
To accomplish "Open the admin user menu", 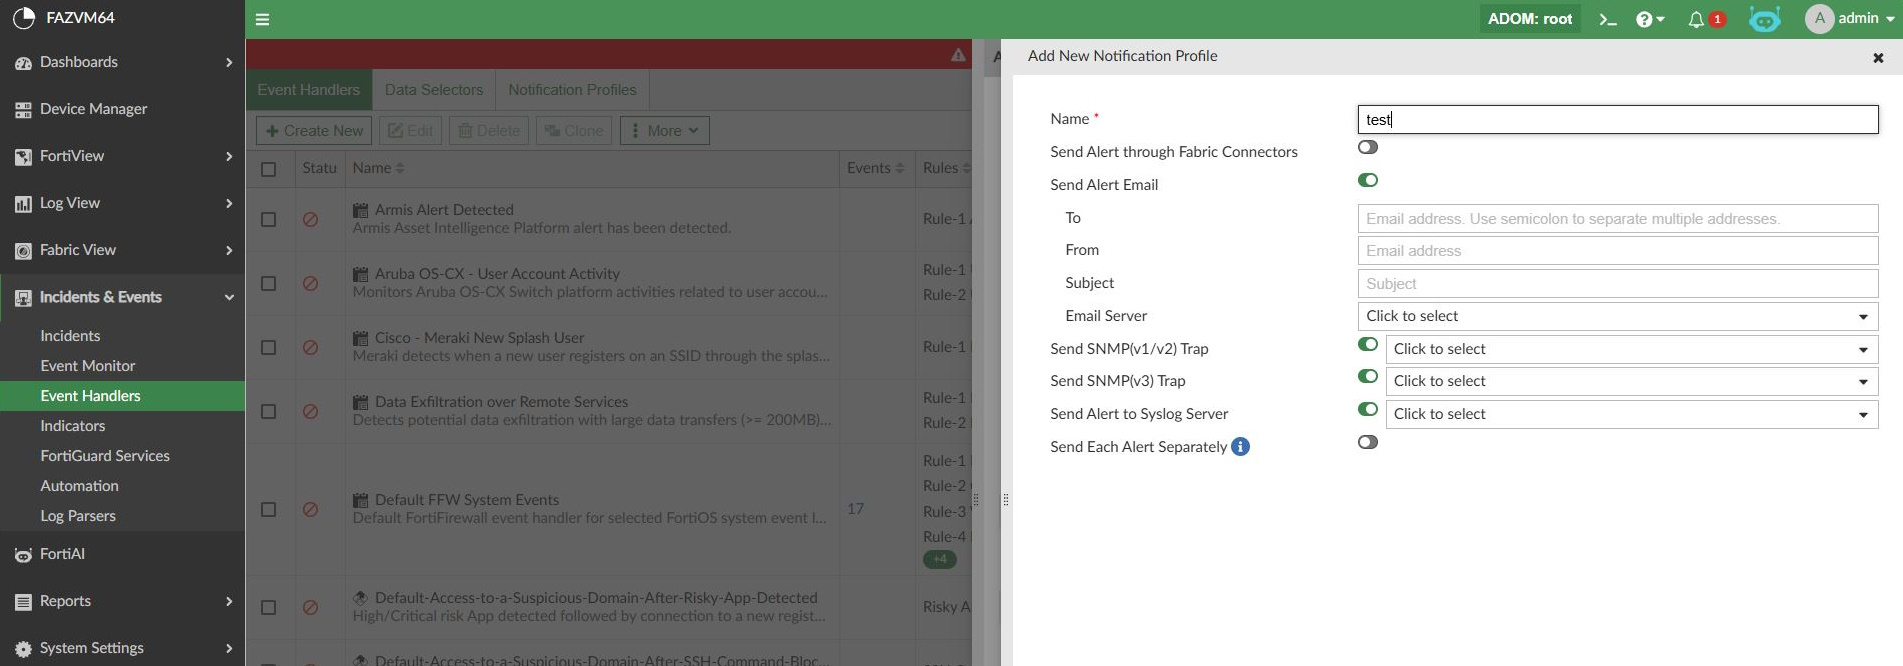I will [1849, 19].
